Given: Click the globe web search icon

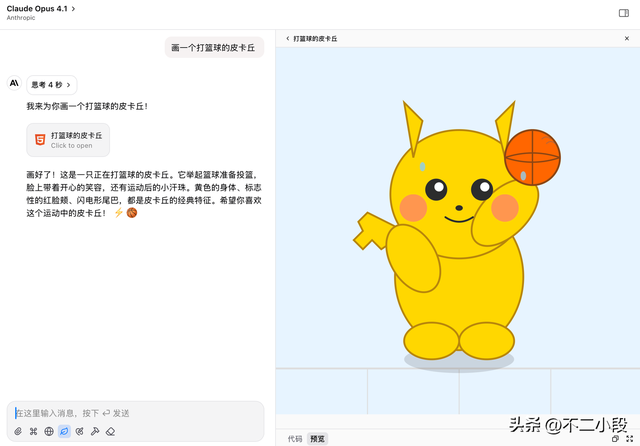Looking at the screenshot, I should pos(49,431).
